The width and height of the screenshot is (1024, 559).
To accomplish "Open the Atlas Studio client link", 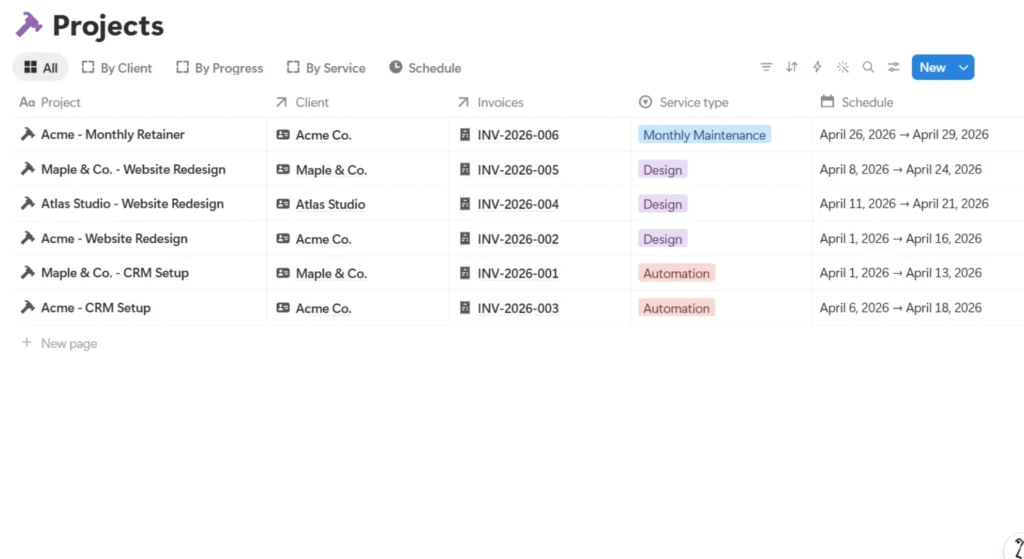I will click(x=330, y=204).
